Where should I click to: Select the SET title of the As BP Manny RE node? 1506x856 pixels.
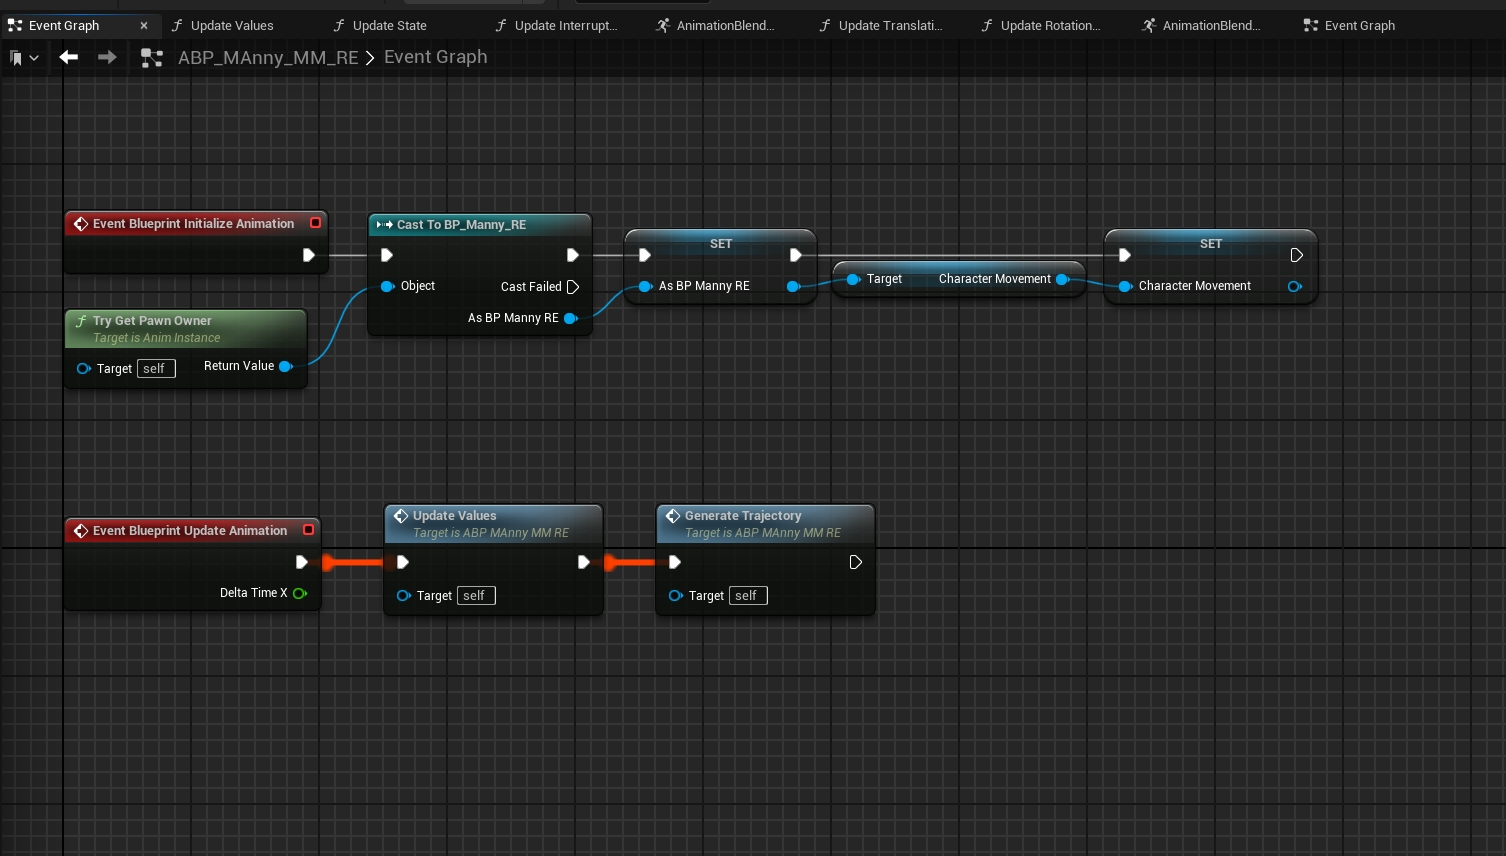click(721, 244)
